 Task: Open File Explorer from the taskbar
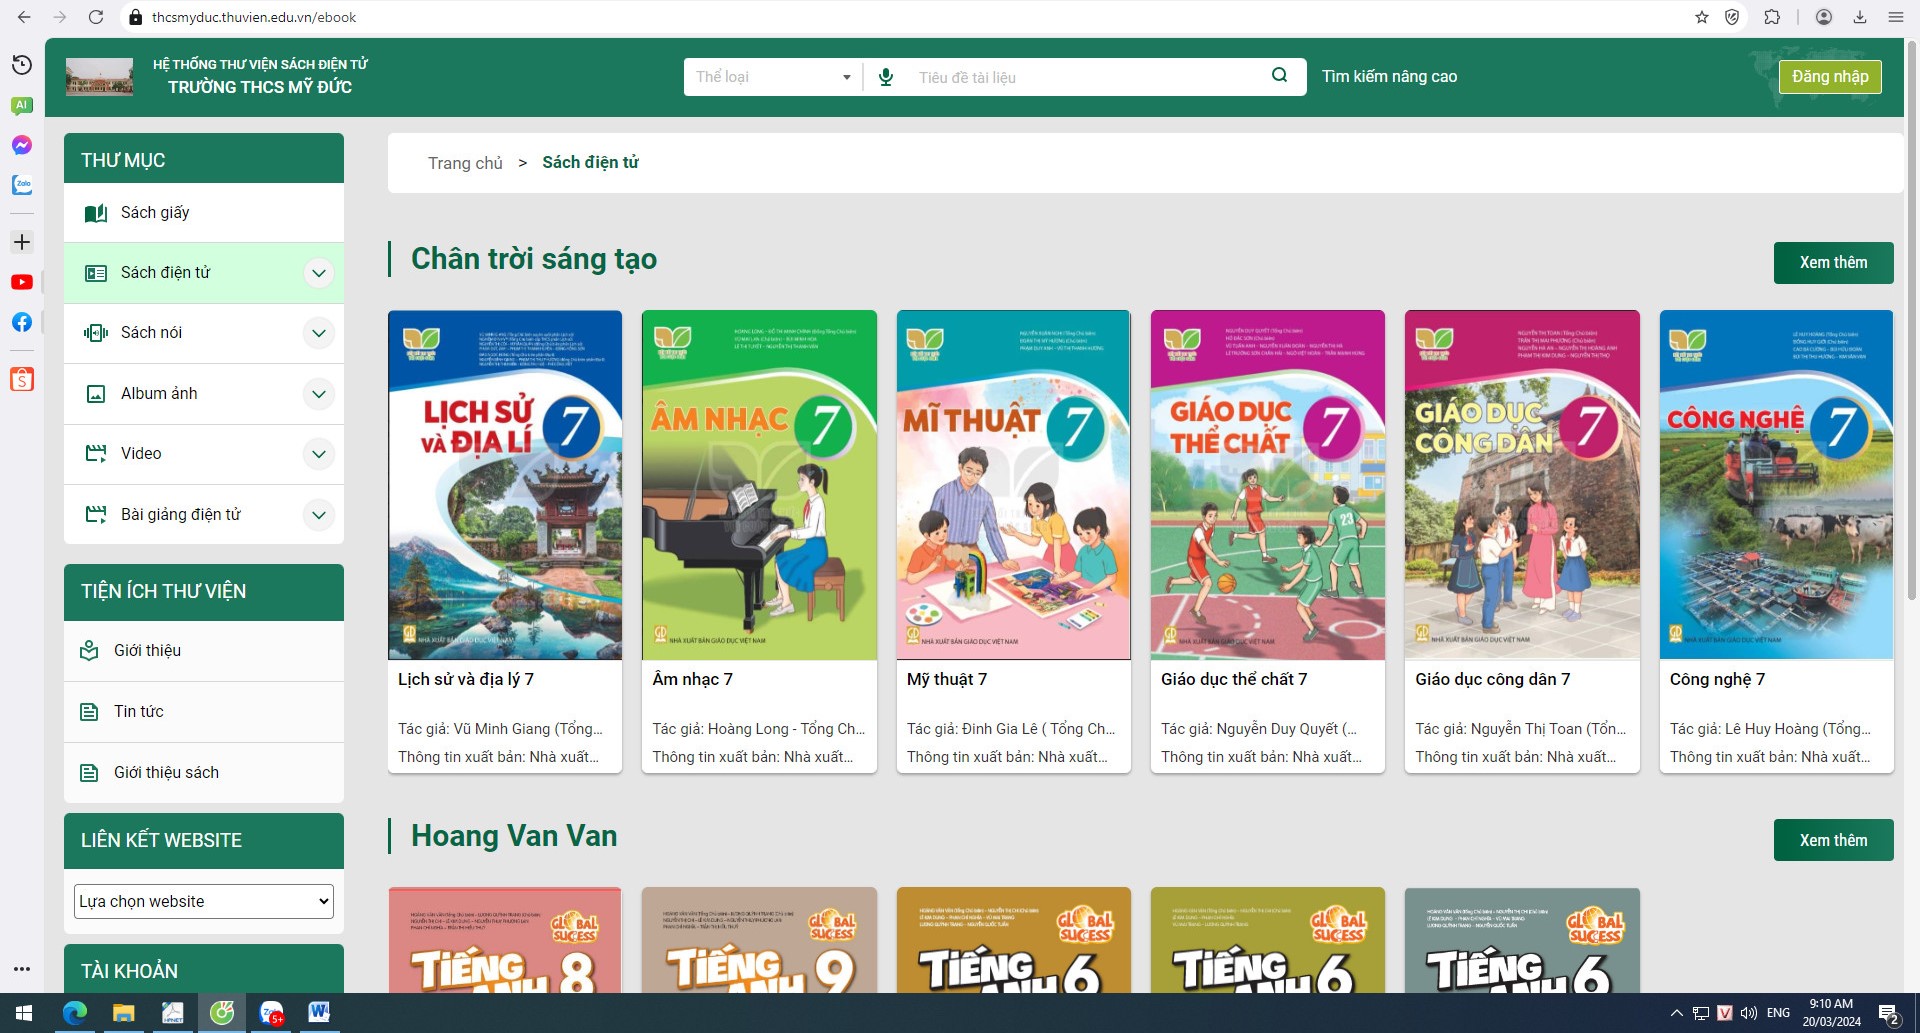[124, 1013]
